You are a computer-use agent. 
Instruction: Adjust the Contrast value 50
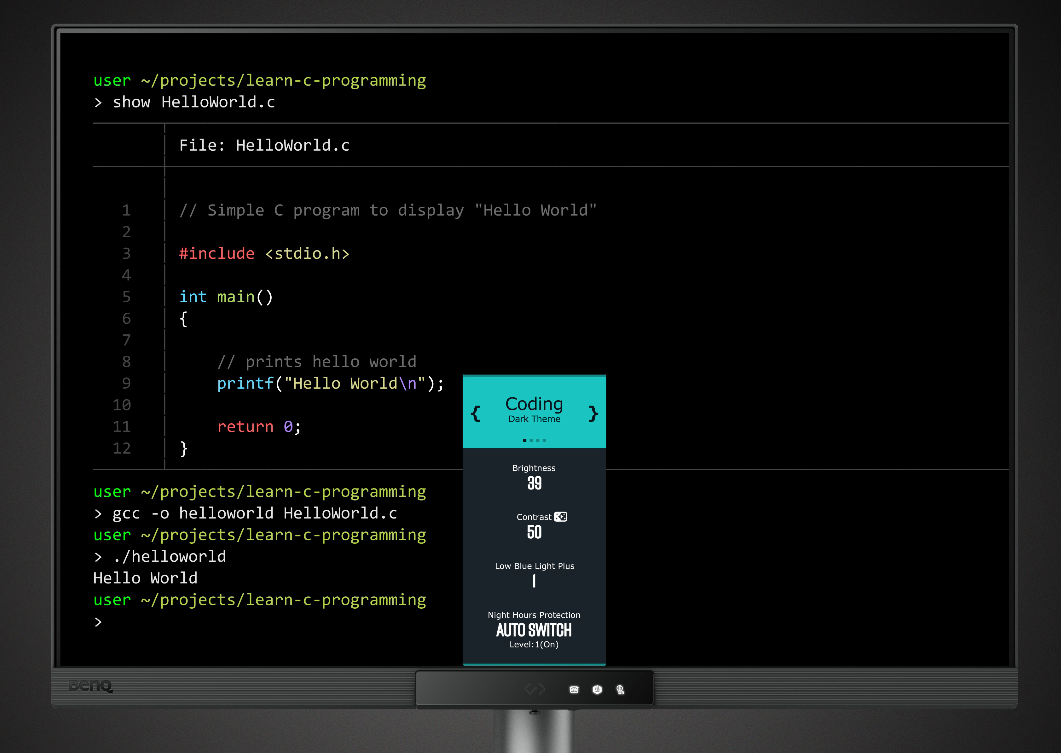point(534,532)
